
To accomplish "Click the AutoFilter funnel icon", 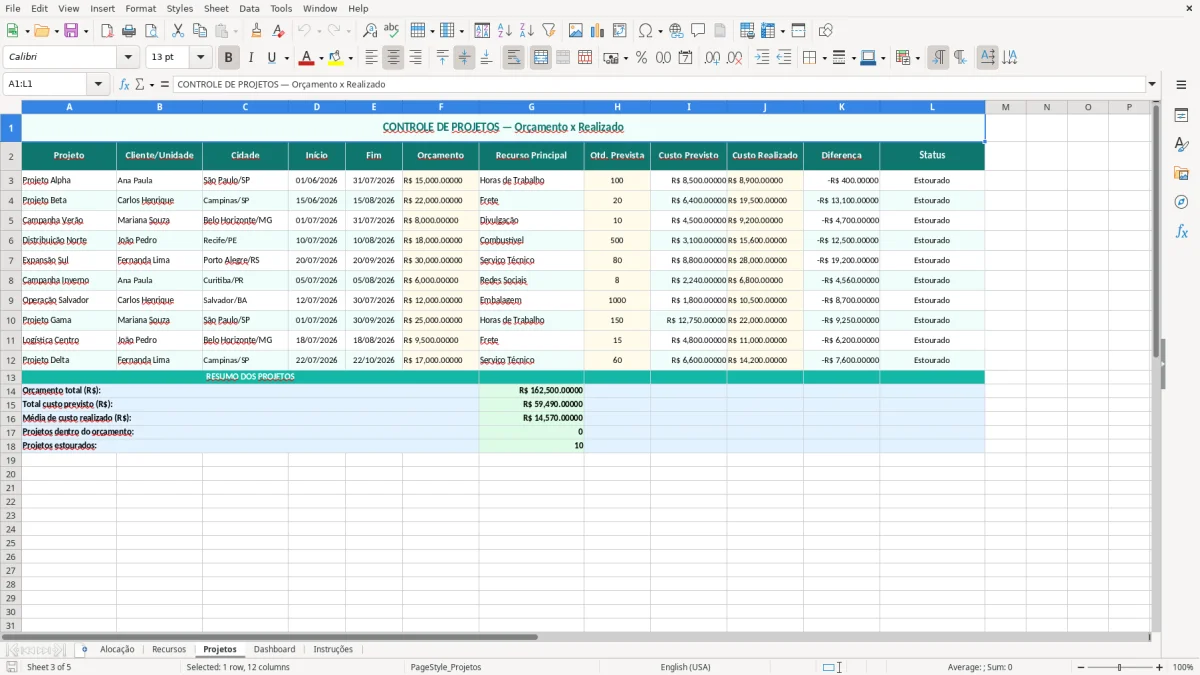I will tap(548, 31).
